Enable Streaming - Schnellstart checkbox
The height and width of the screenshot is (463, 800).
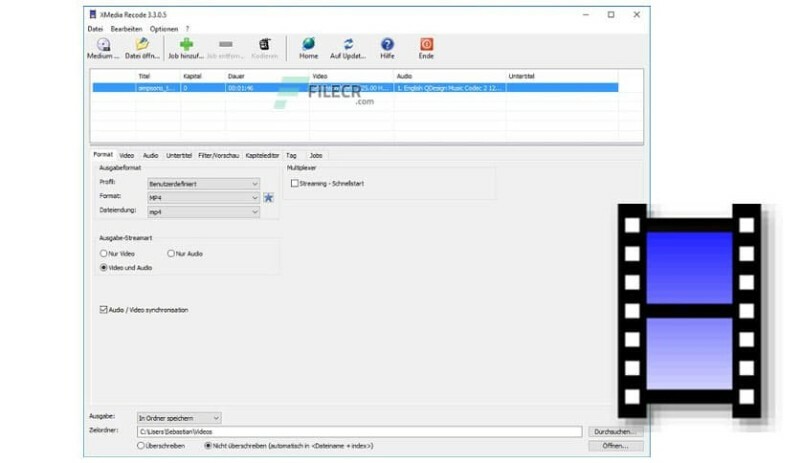294,184
